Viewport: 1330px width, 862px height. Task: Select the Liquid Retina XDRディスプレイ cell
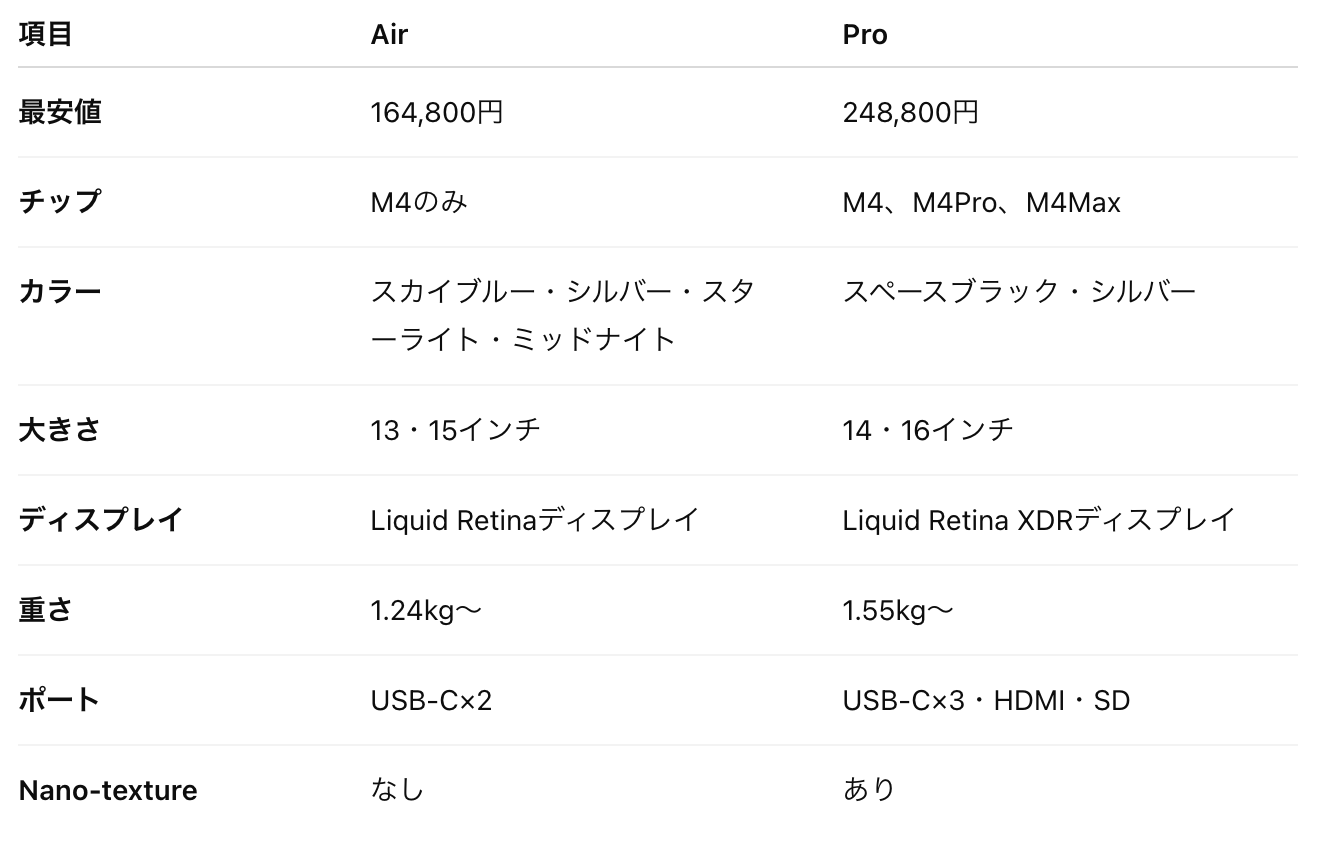1039,520
